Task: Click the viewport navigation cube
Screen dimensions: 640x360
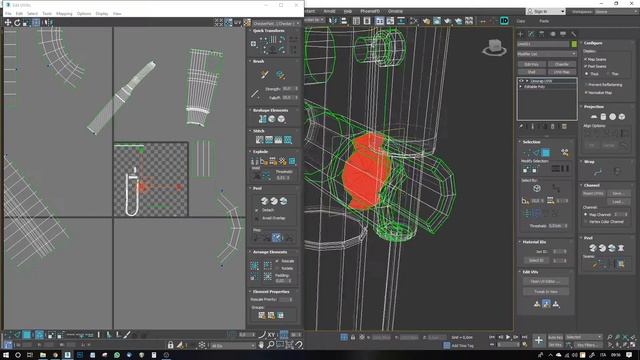Action: coord(495,47)
